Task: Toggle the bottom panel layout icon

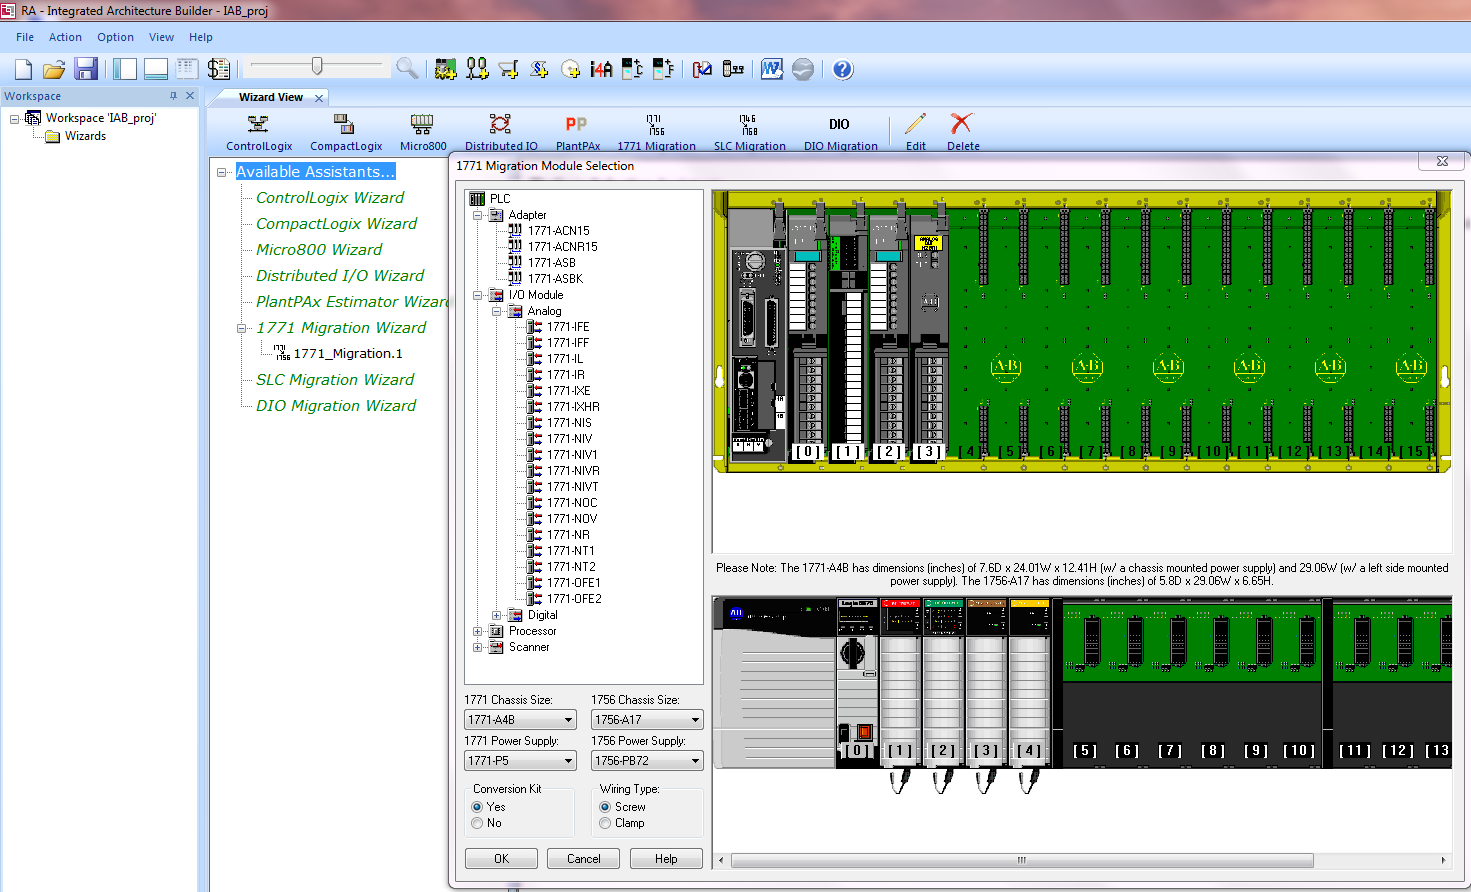Action: coord(156,69)
